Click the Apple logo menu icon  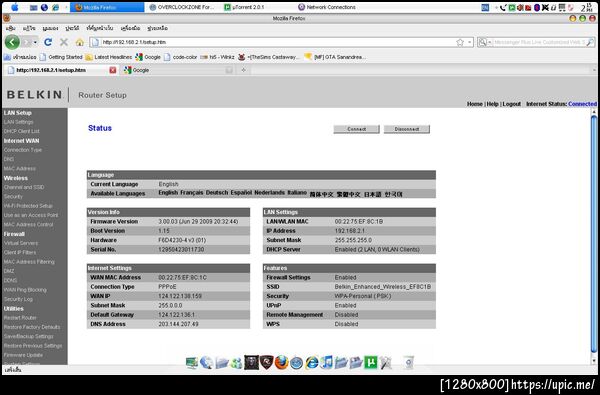[x=15, y=7]
